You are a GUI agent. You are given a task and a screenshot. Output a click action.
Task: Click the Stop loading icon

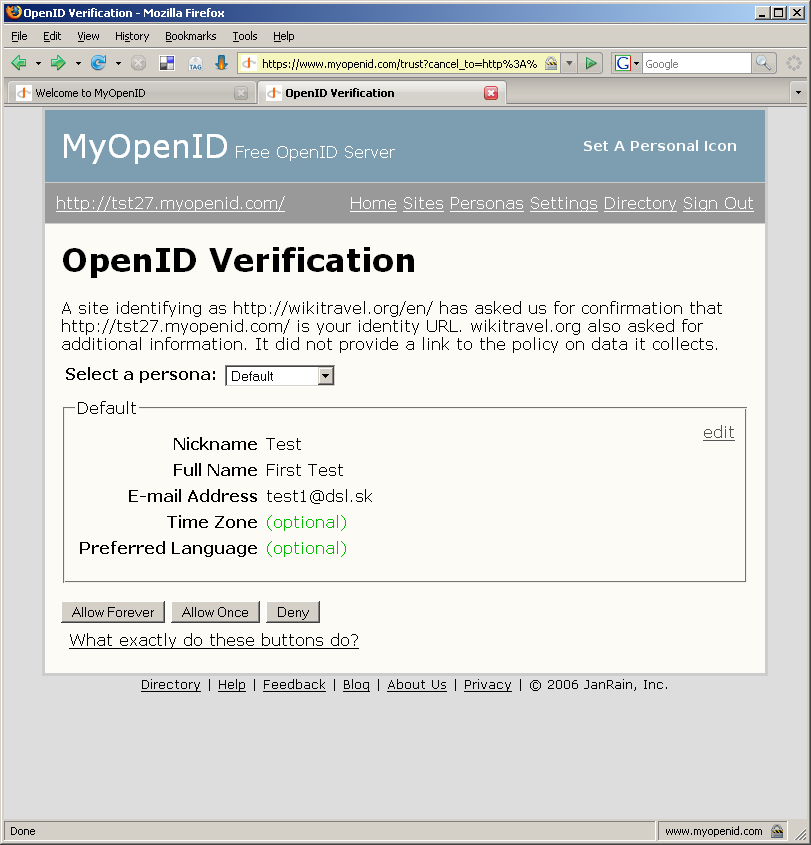[138, 63]
